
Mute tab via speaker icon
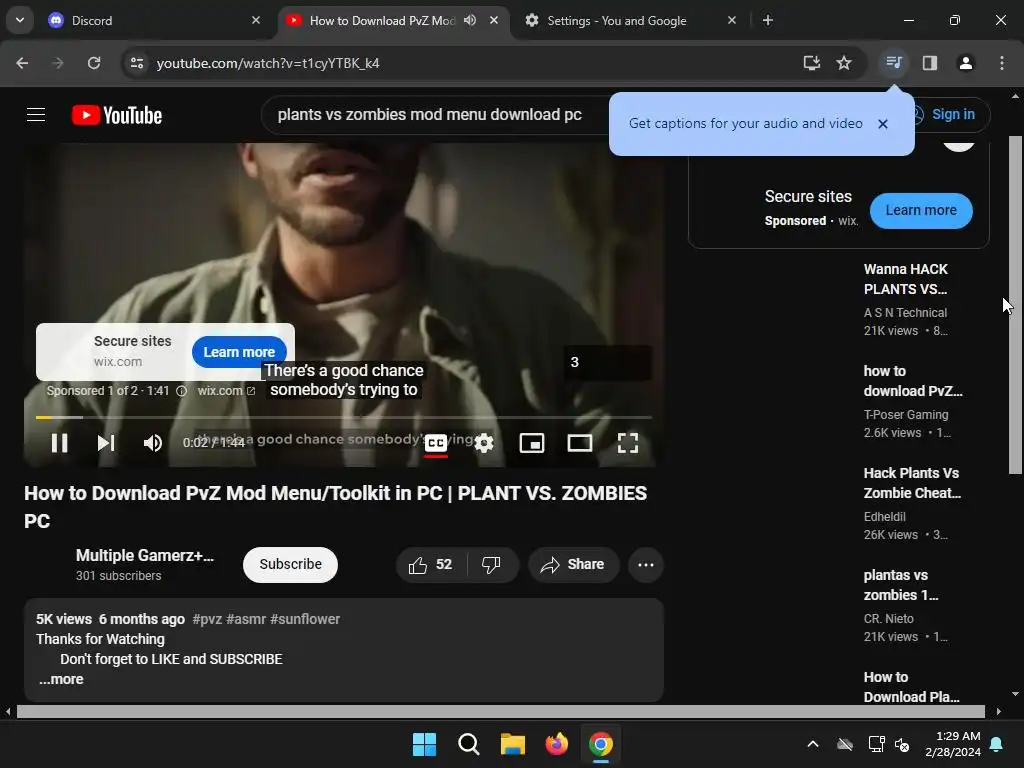point(470,20)
